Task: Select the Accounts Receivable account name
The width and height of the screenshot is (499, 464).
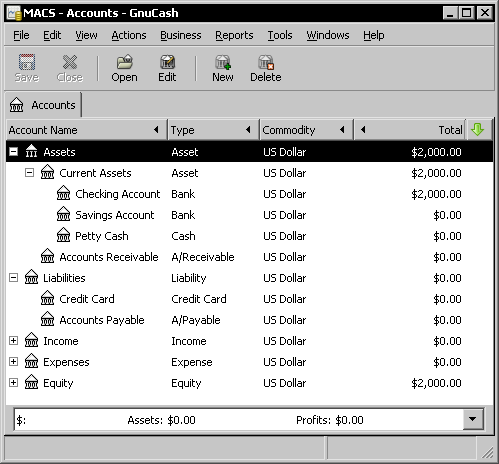Action: [x=109, y=257]
